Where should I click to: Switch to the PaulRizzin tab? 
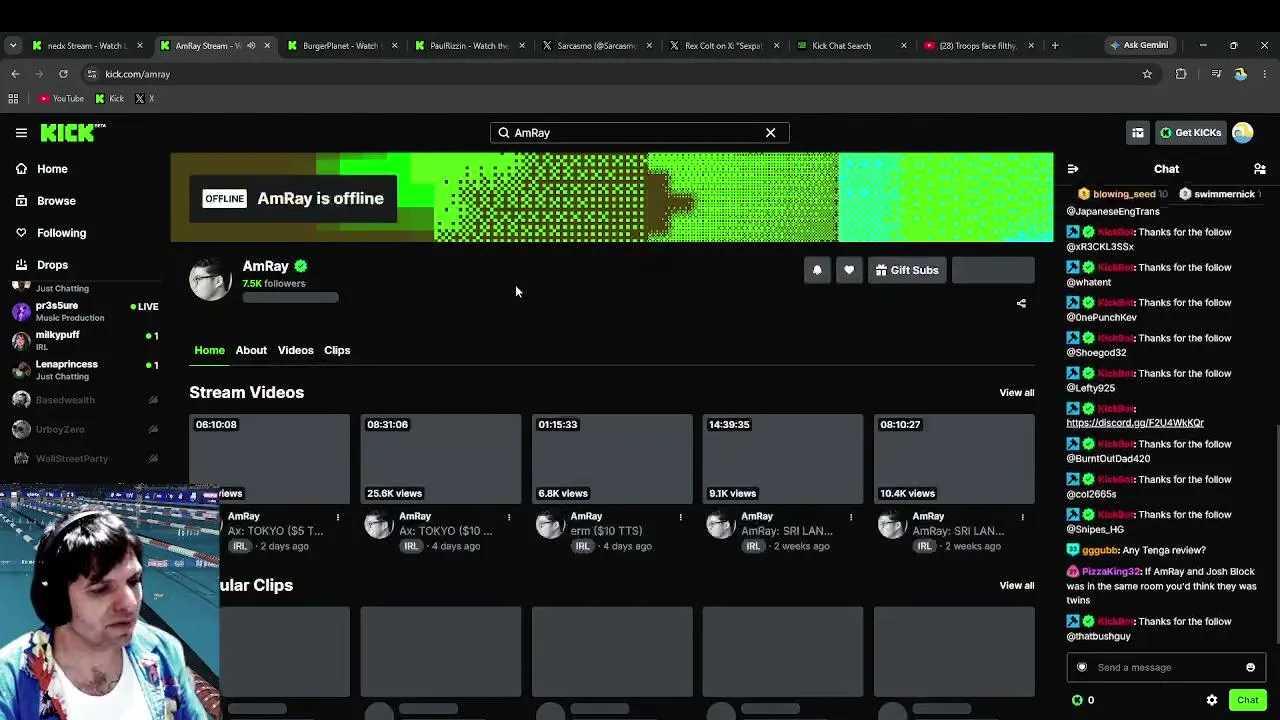(x=468, y=45)
